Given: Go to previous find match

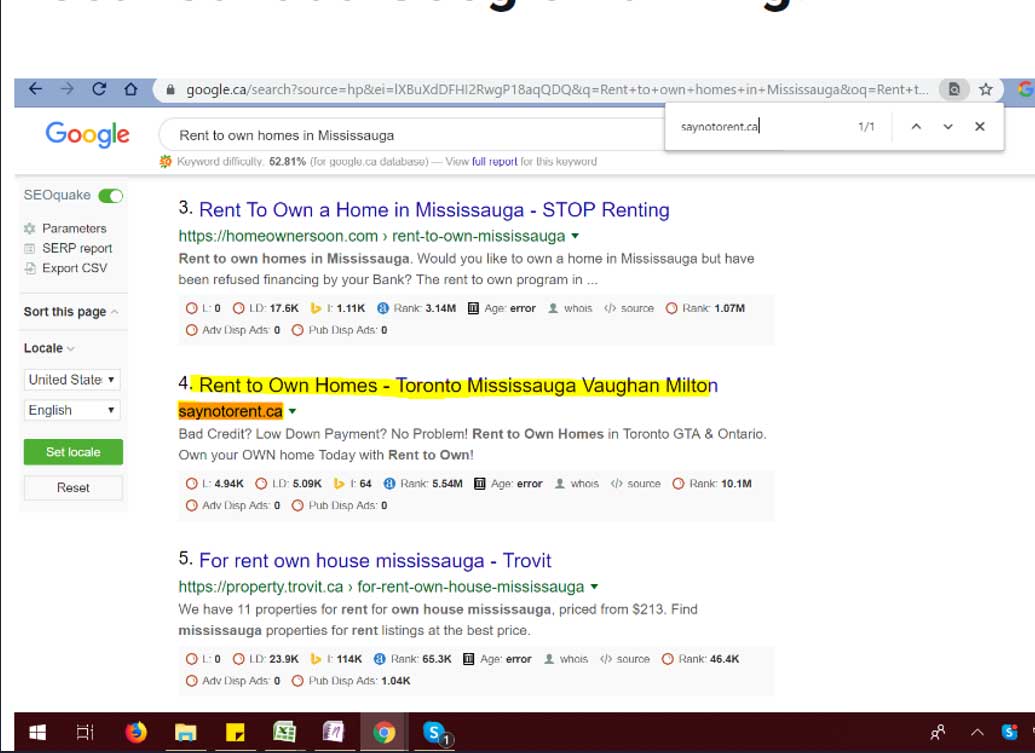Looking at the screenshot, I should [916, 127].
